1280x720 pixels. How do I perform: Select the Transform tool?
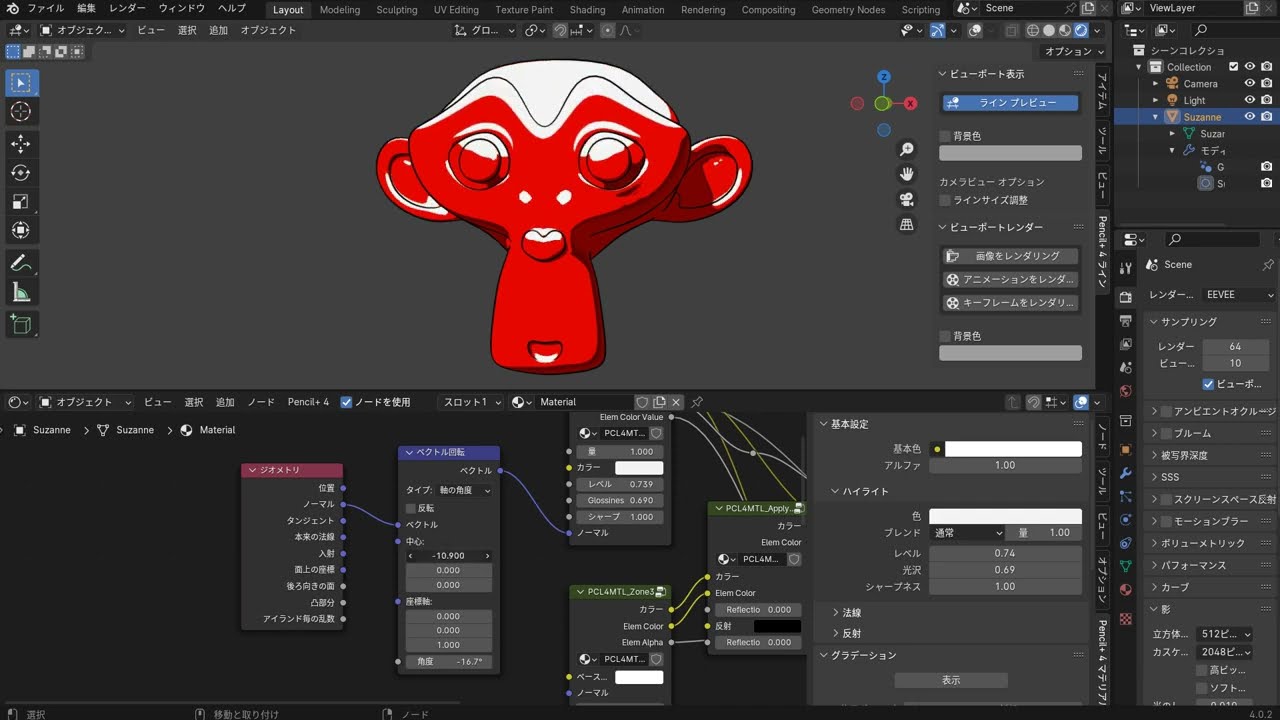[x=20, y=231]
